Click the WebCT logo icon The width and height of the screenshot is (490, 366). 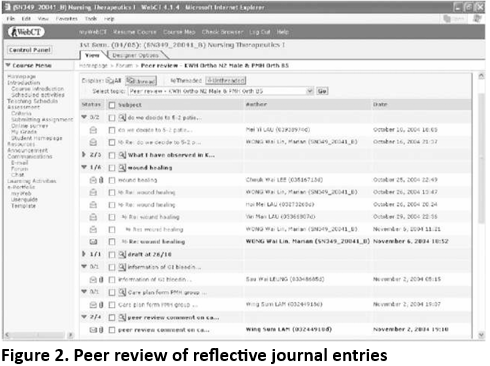(26, 32)
